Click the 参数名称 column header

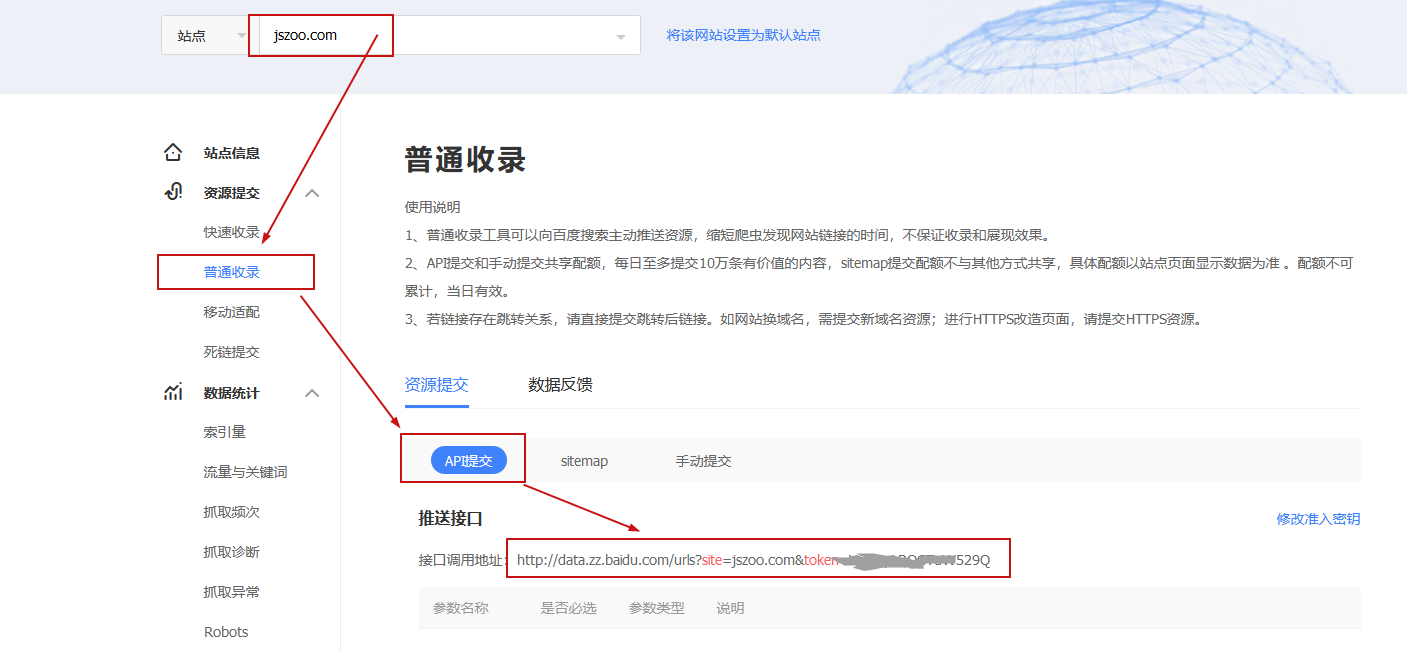click(461, 608)
